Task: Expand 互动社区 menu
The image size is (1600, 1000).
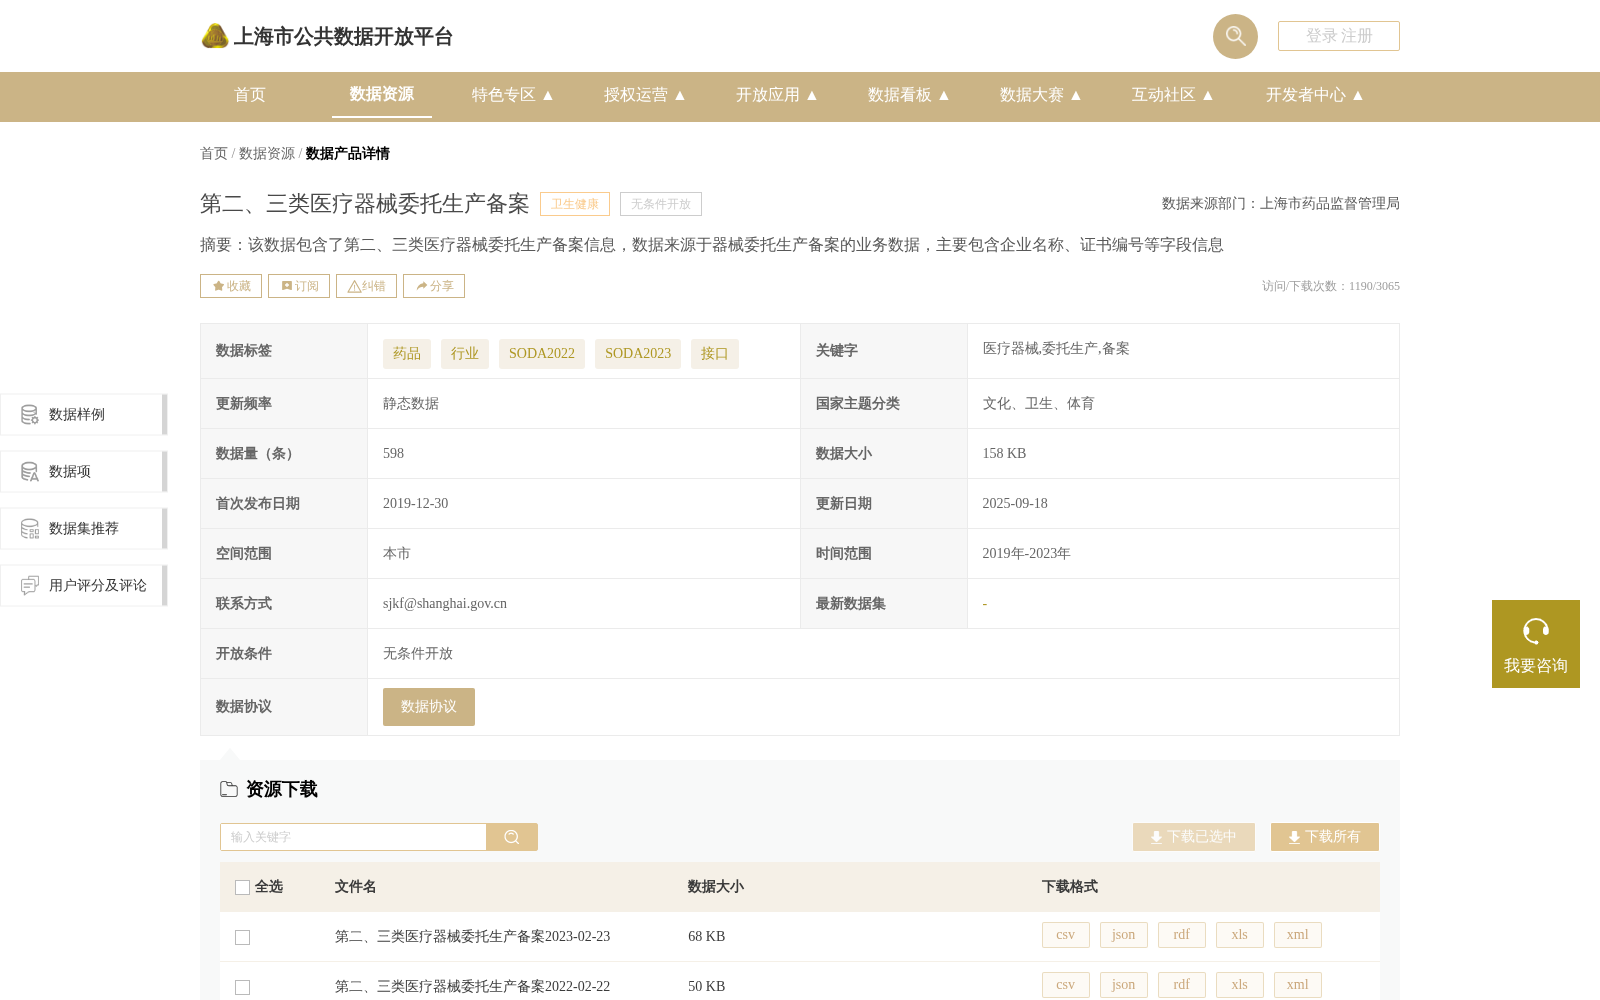Action: [1172, 95]
